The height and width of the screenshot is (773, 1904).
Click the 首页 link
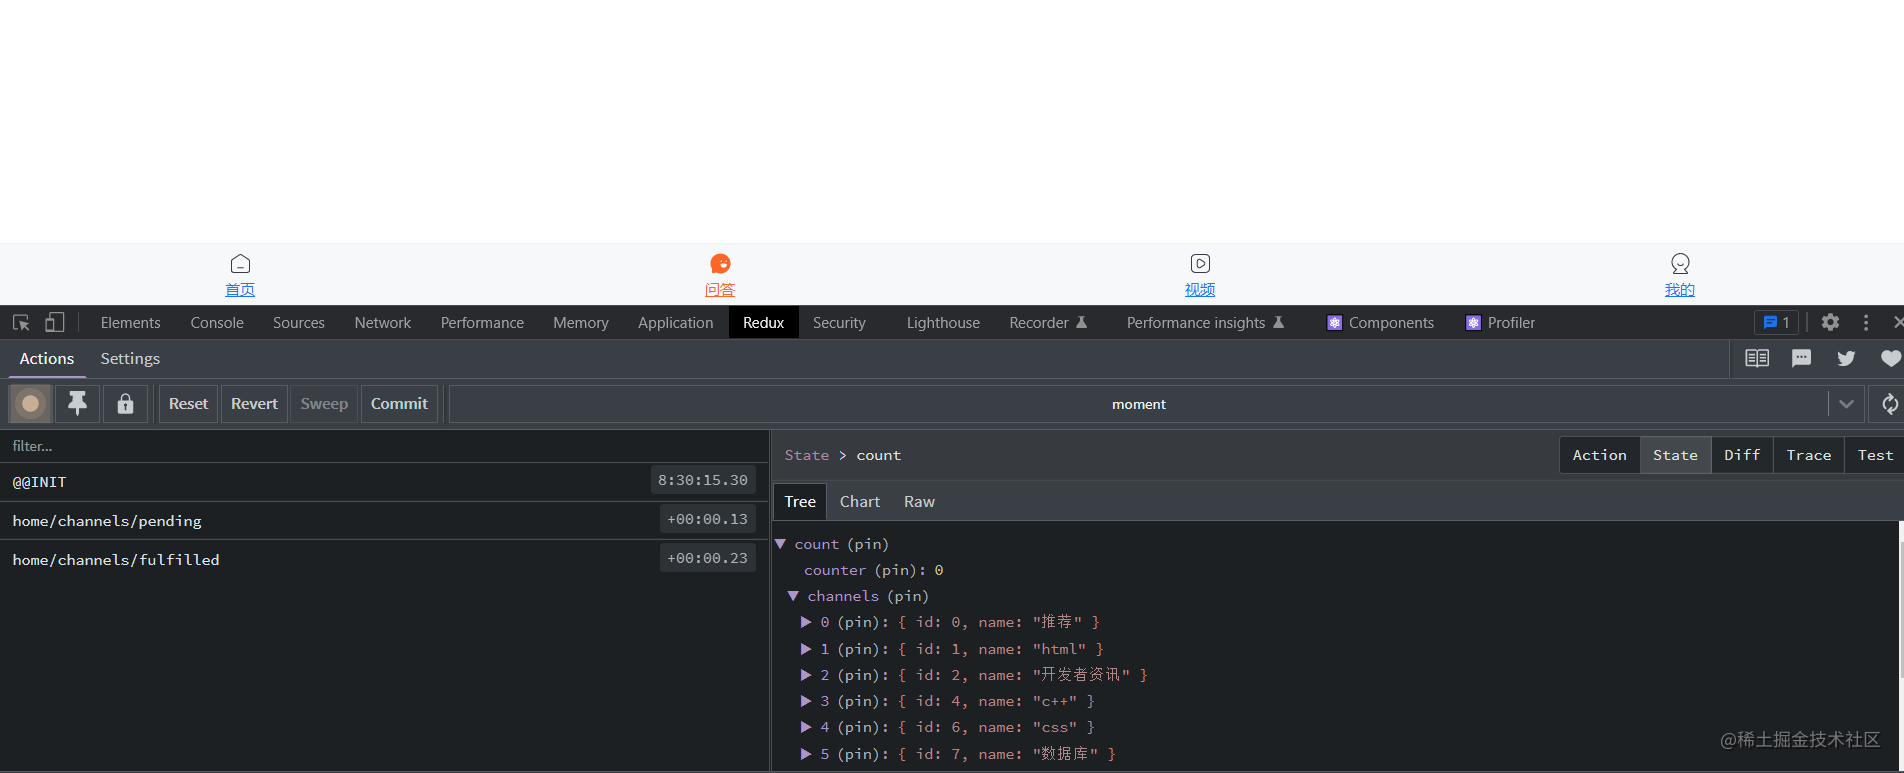[240, 290]
